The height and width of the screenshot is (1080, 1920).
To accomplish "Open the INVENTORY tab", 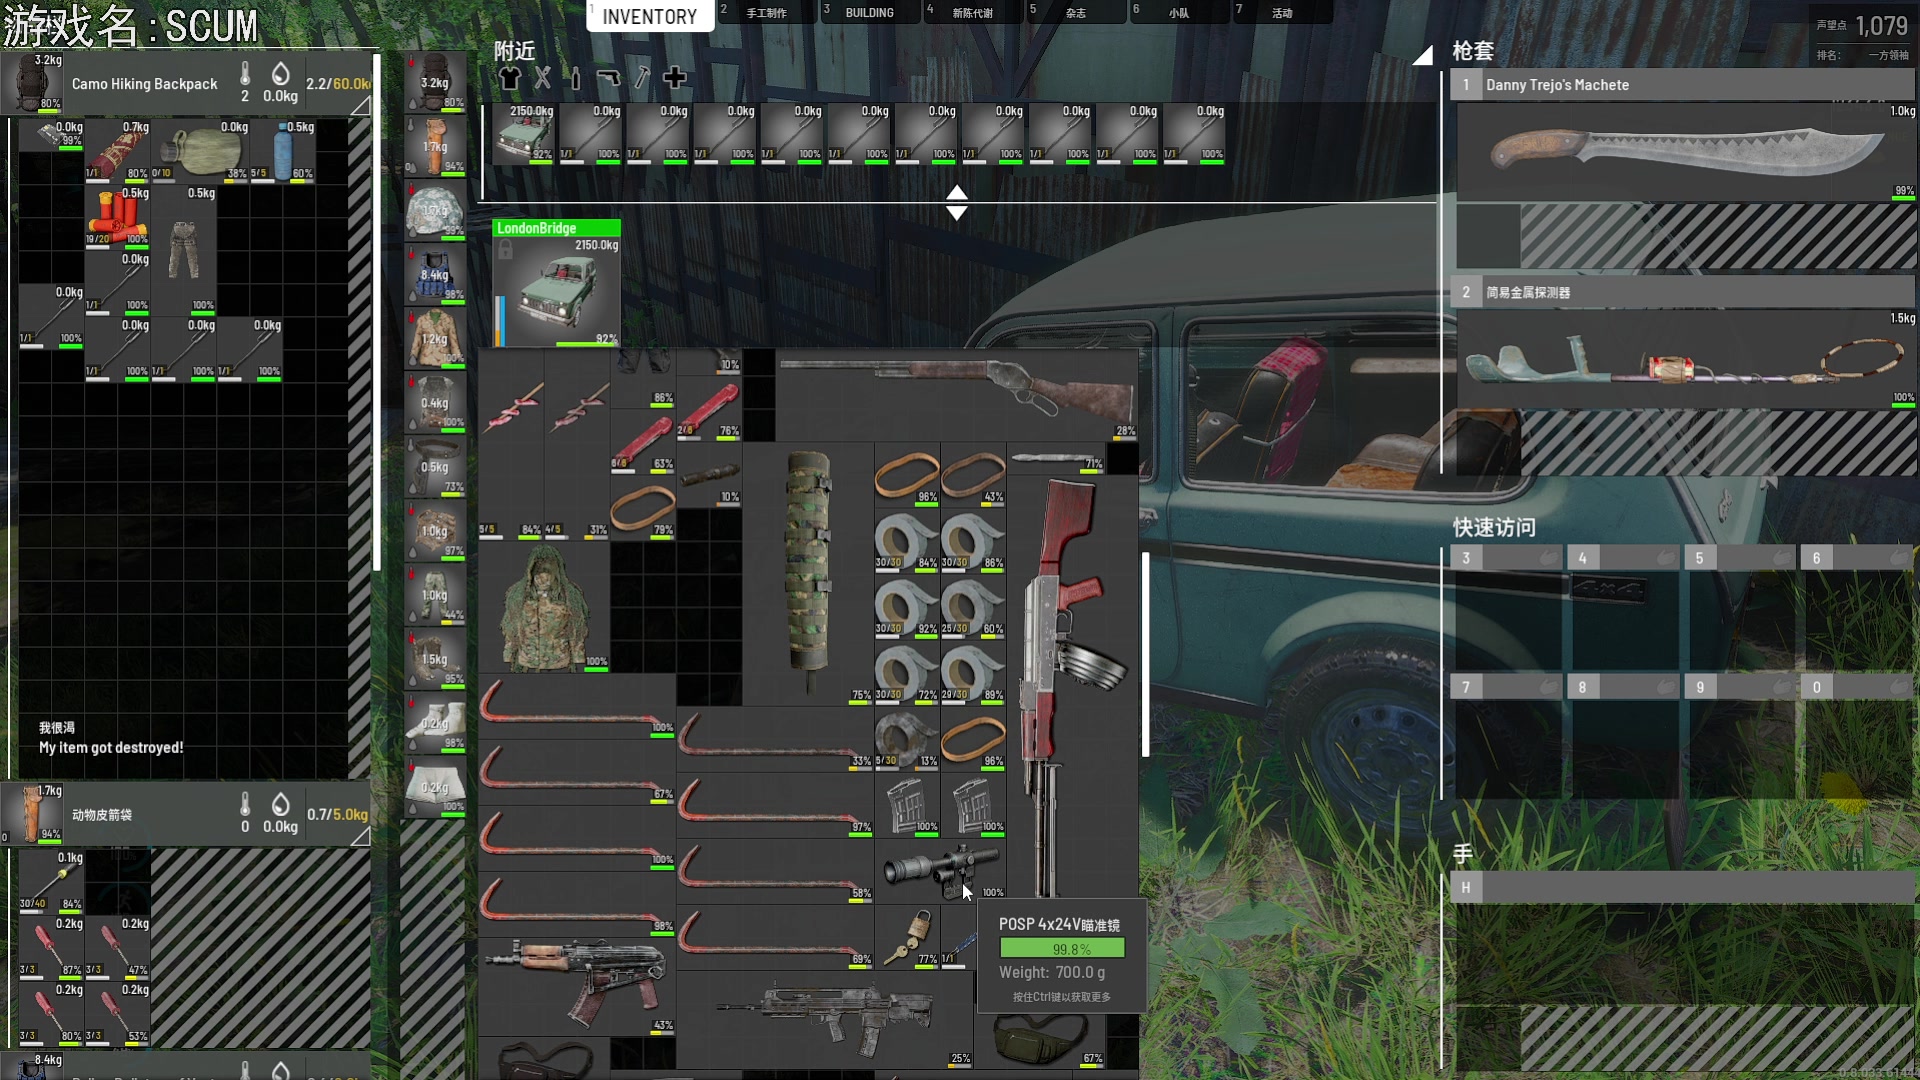I will (x=649, y=16).
